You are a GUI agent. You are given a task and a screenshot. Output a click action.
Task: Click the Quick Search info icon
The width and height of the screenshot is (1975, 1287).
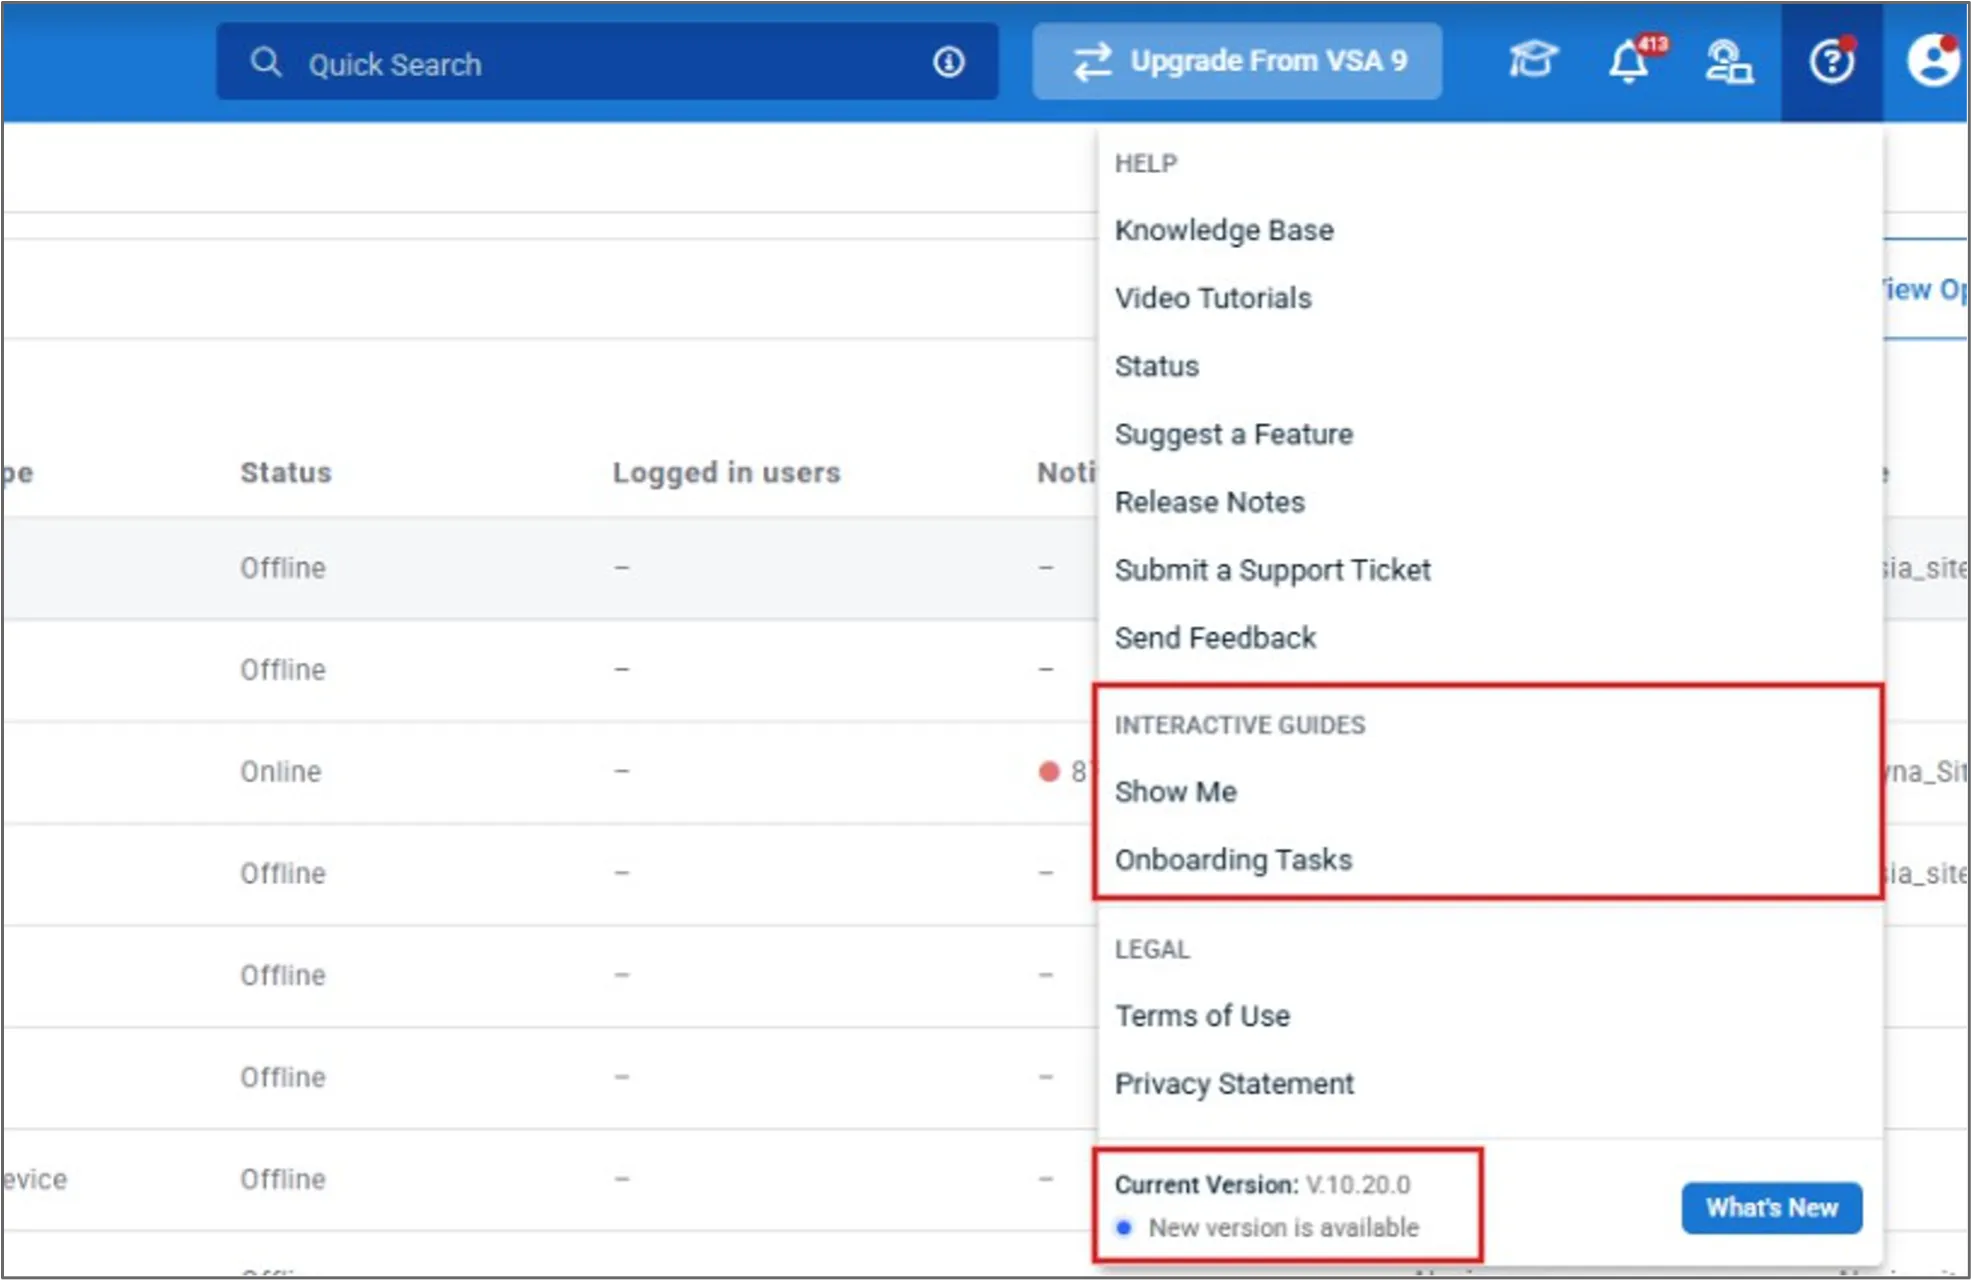tap(948, 62)
